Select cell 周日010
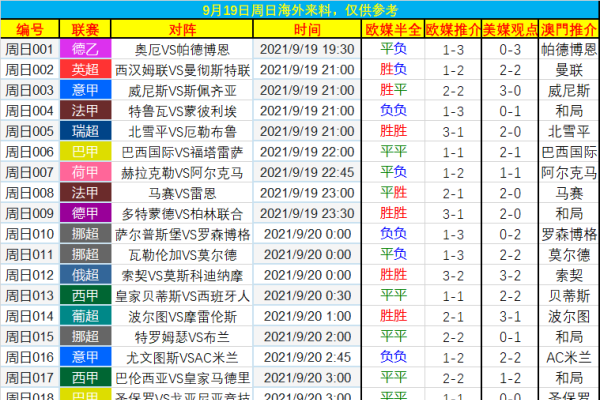This screenshot has width=600, height=400. tap(30, 234)
